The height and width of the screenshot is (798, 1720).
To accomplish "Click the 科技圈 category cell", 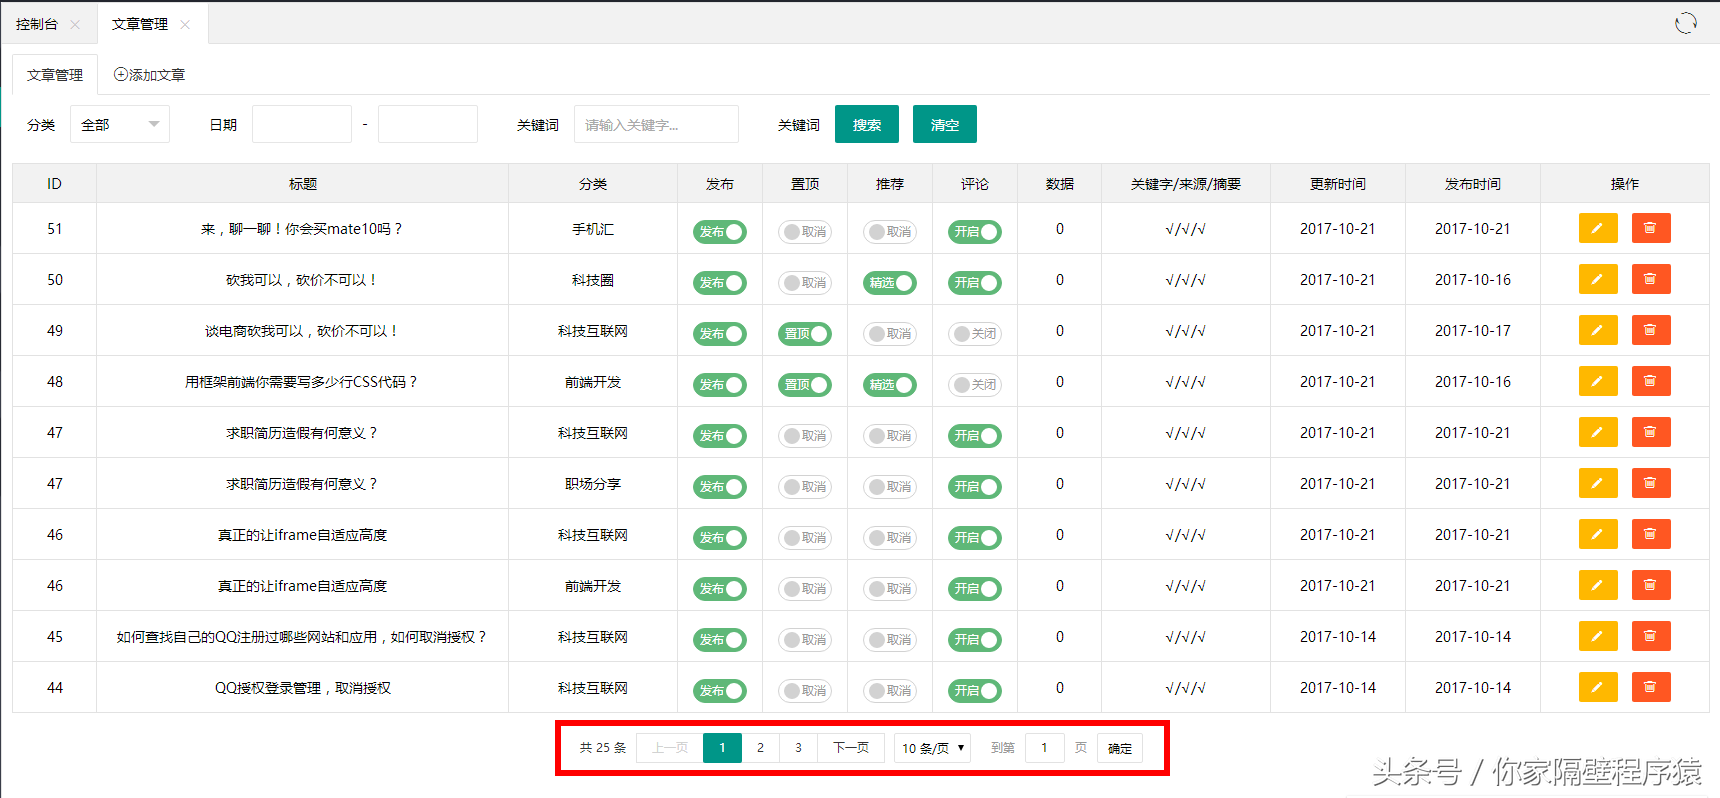I will coord(593,280).
